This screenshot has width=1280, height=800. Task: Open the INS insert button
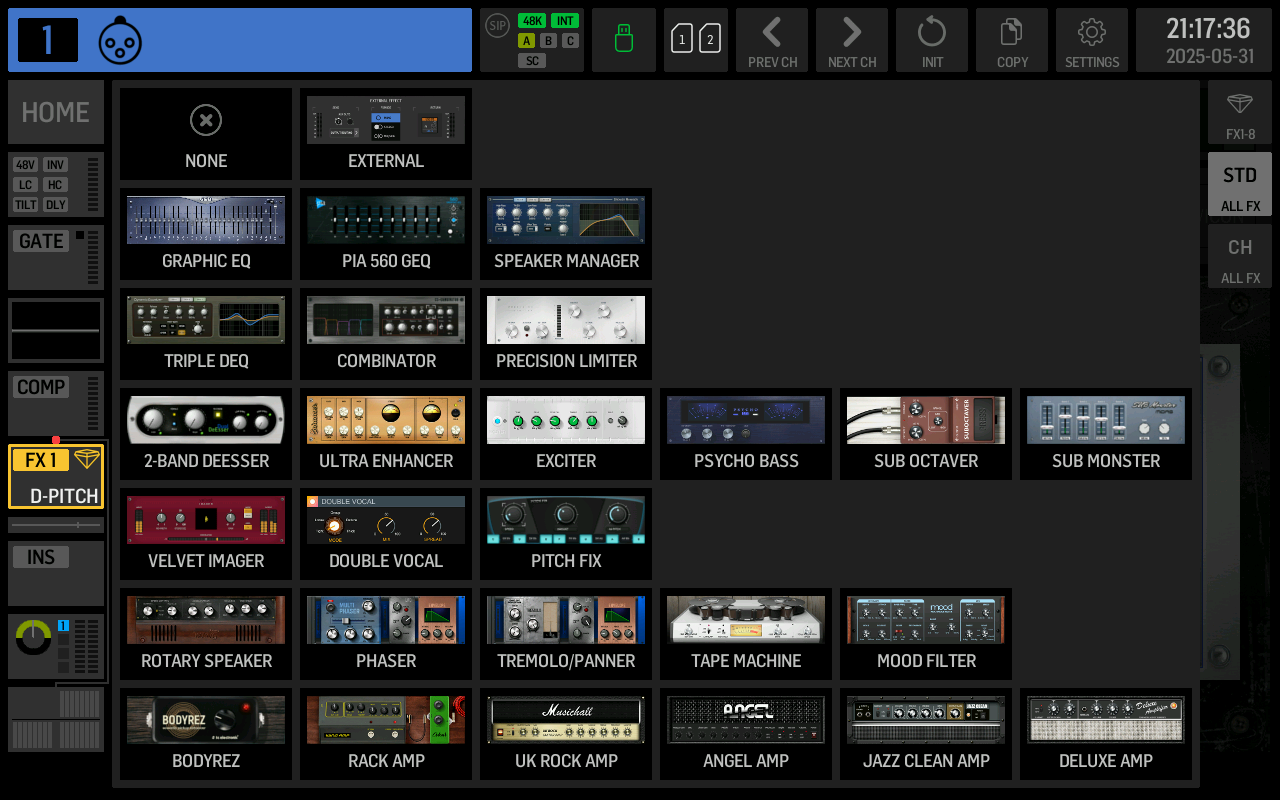pyautogui.click(x=41, y=558)
